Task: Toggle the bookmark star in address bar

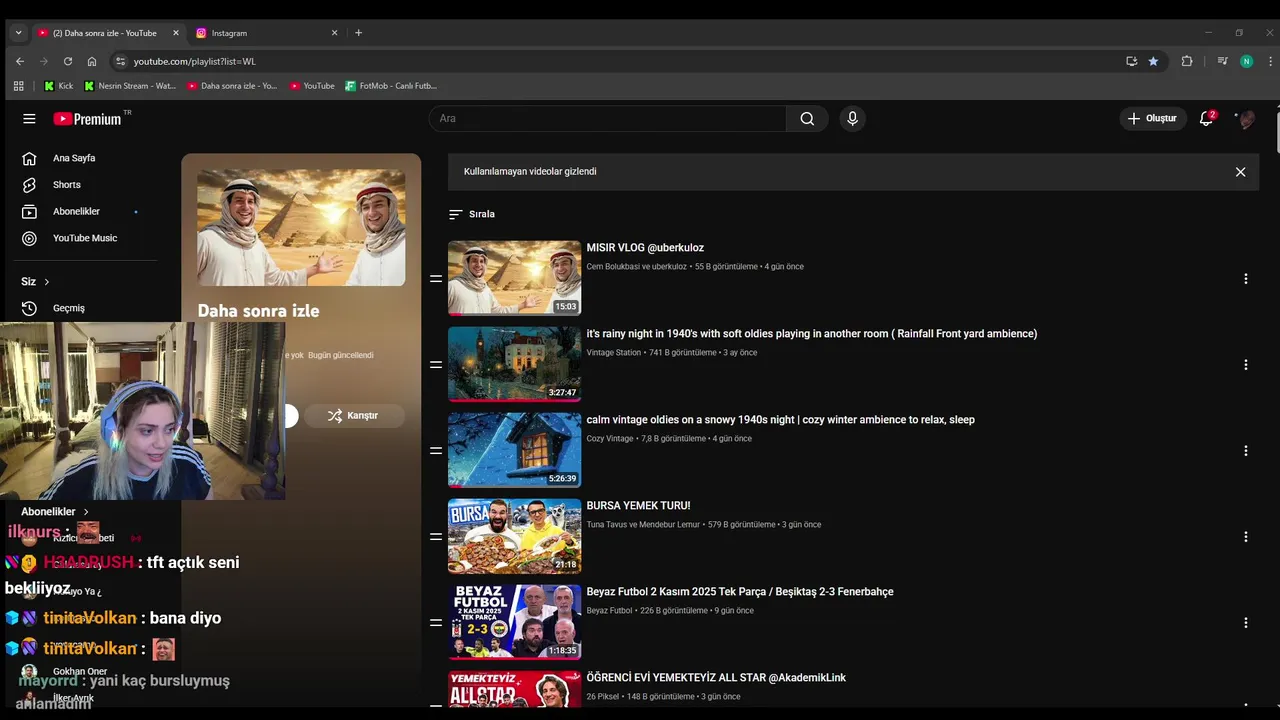Action: click(1153, 61)
